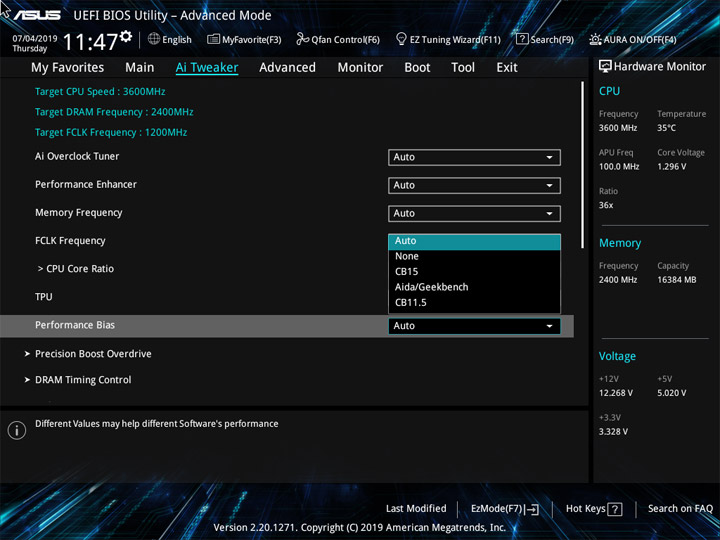The width and height of the screenshot is (720, 540).
Task: Select the TPU setting label
Action: point(44,297)
